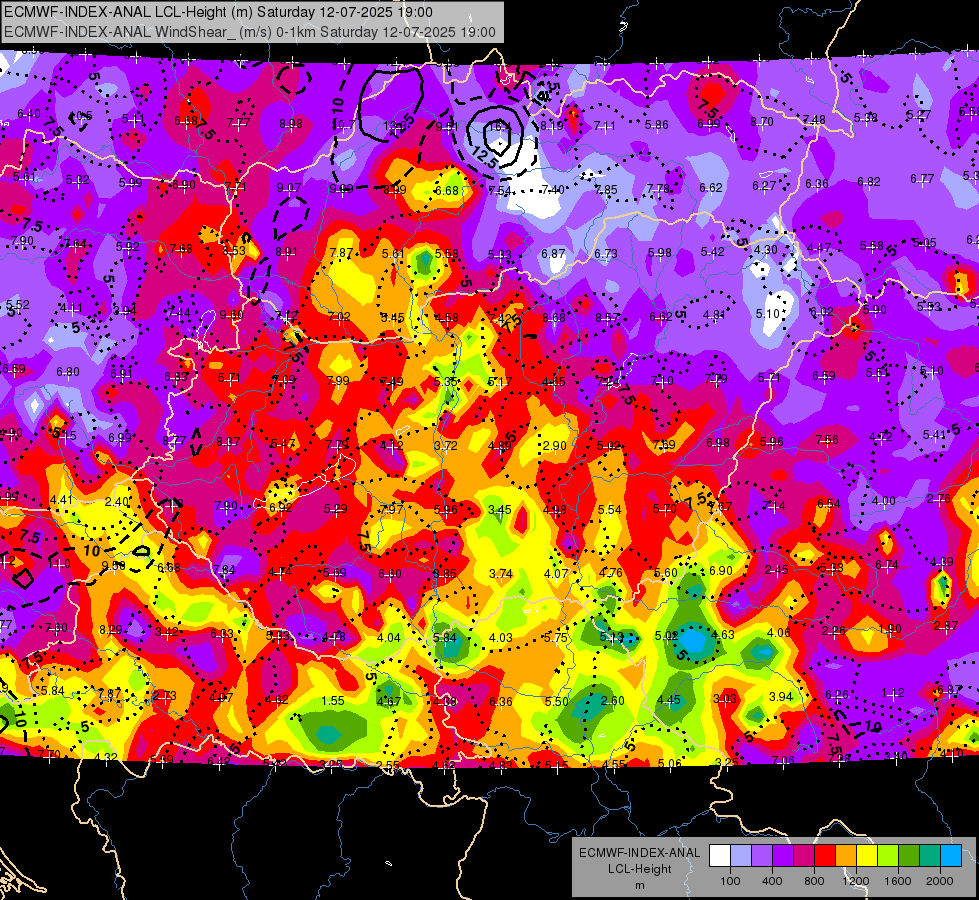Click the wind shear value 9.60
979x900 pixels.
(x=231, y=315)
